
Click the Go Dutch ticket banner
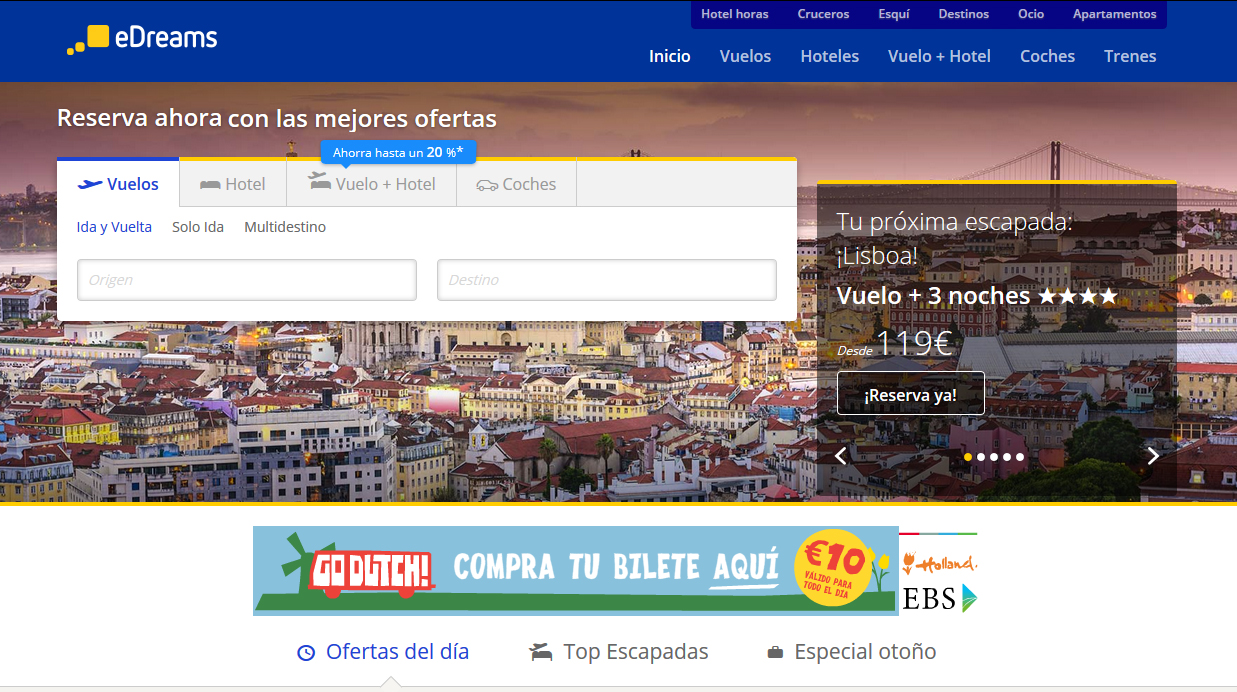(x=575, y=570)
